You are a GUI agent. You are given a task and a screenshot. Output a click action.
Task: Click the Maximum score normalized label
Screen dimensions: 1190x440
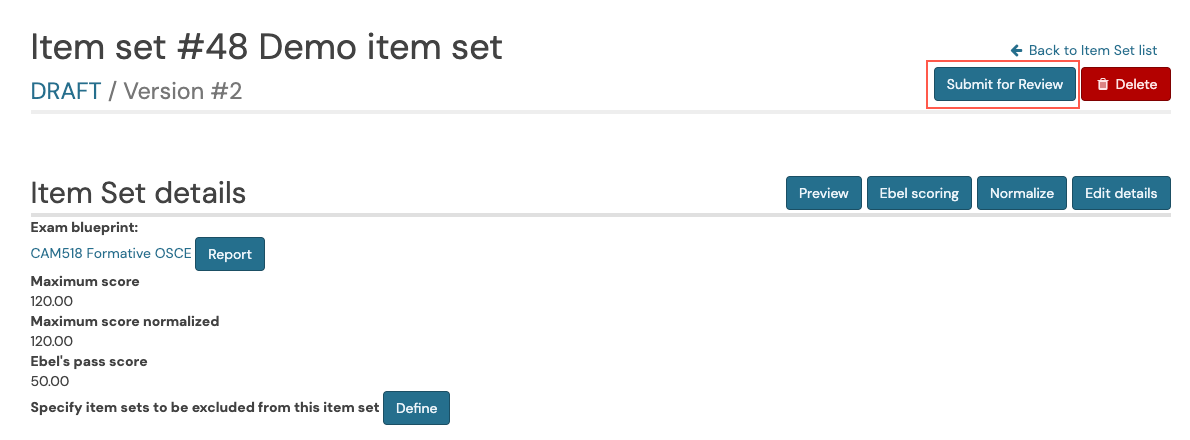[124, 321]
